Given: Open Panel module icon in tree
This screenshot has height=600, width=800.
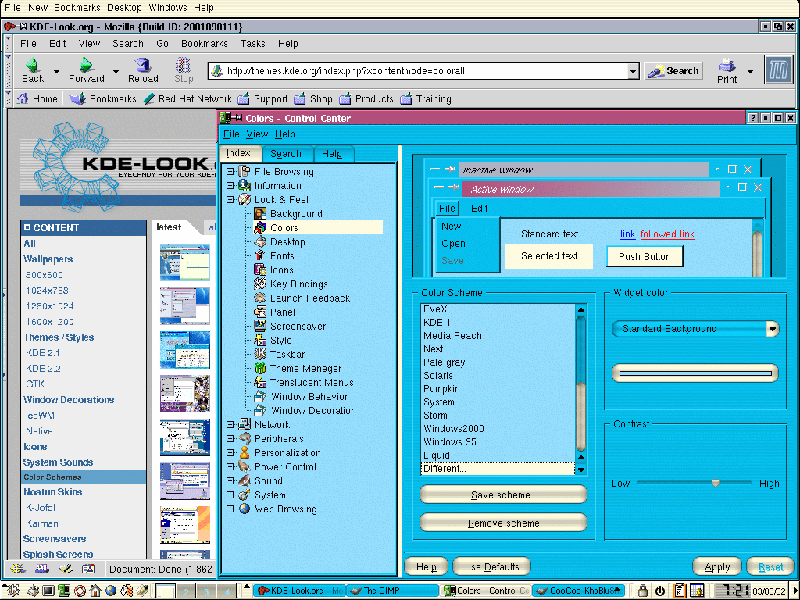Looking at the screenshot, I should 260,311.
